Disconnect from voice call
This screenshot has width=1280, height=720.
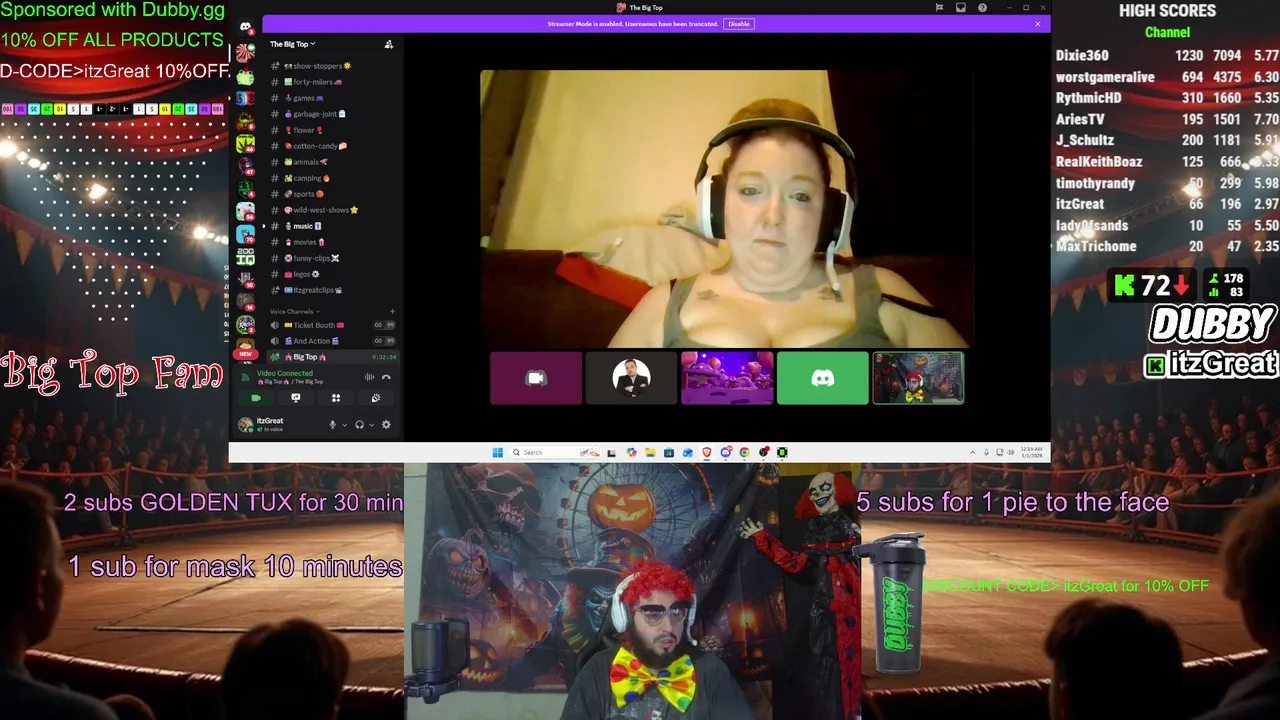click(386, 377)
